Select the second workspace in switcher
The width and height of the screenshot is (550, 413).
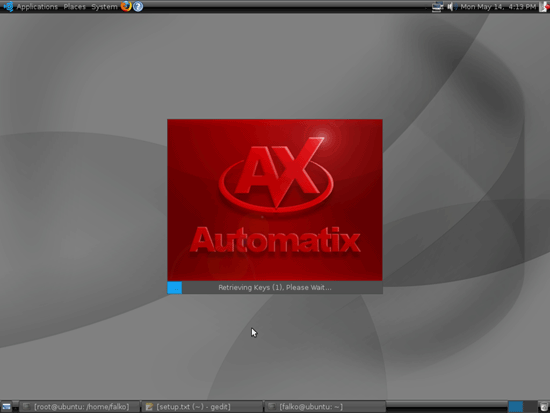coord(530,407)
